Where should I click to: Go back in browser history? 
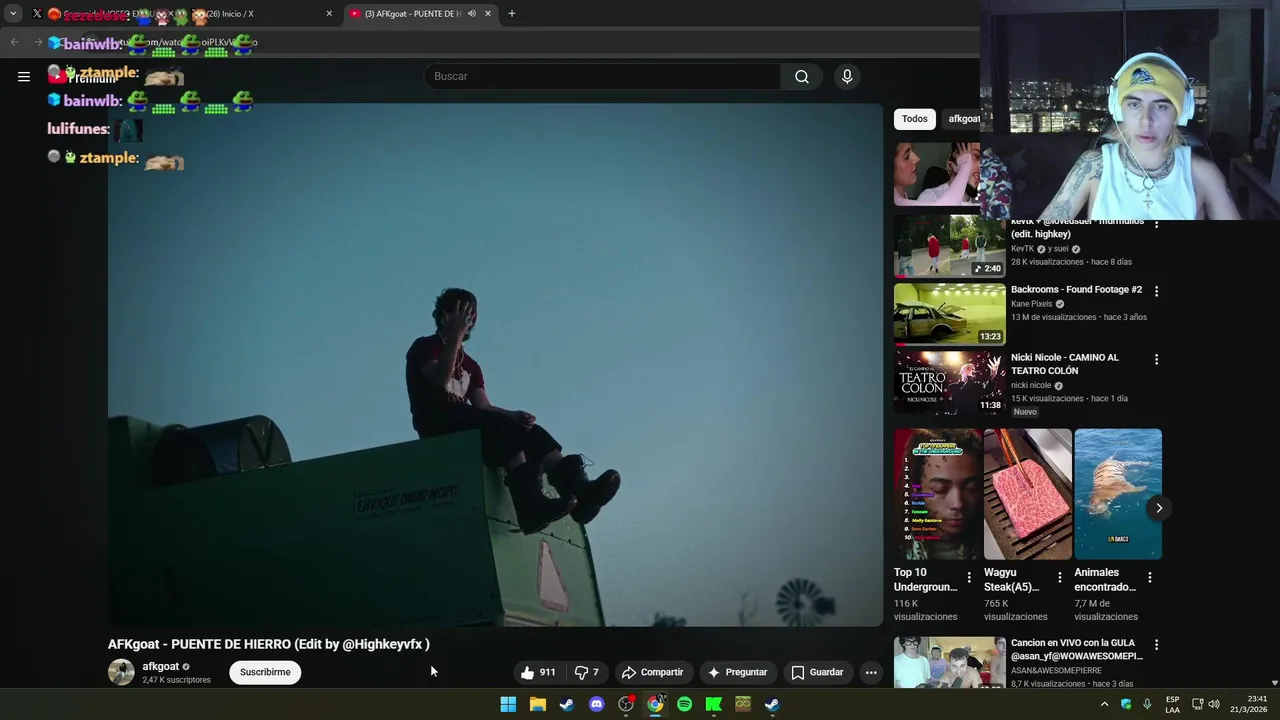pos(14,42)
